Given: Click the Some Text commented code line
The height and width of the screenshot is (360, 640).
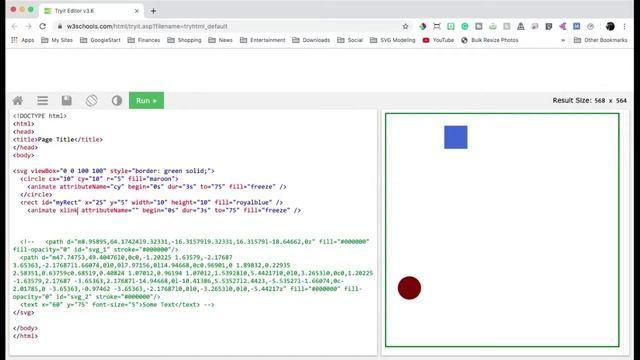Looking at the screenshot, I should (x=117, y=304).
